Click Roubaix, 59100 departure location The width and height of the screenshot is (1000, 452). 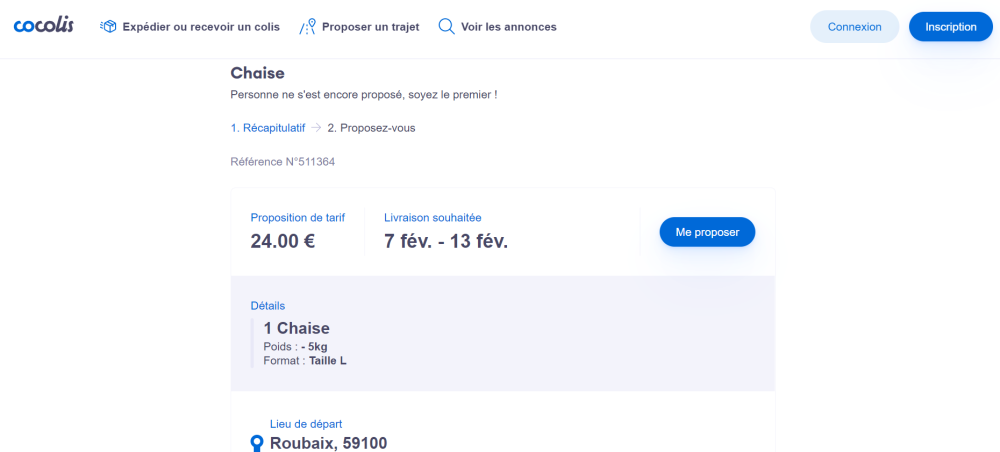[x=328, y=443]
